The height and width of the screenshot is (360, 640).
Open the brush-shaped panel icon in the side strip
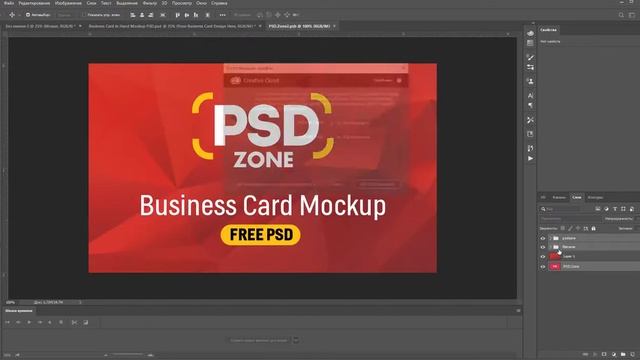pos(530,57)
